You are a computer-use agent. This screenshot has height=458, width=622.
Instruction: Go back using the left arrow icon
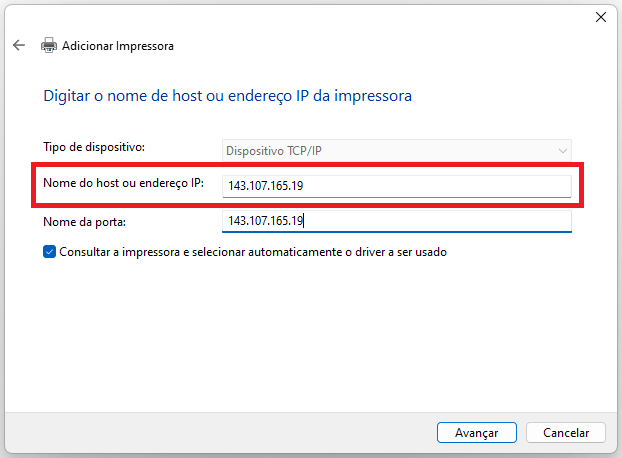coord(19,46)
